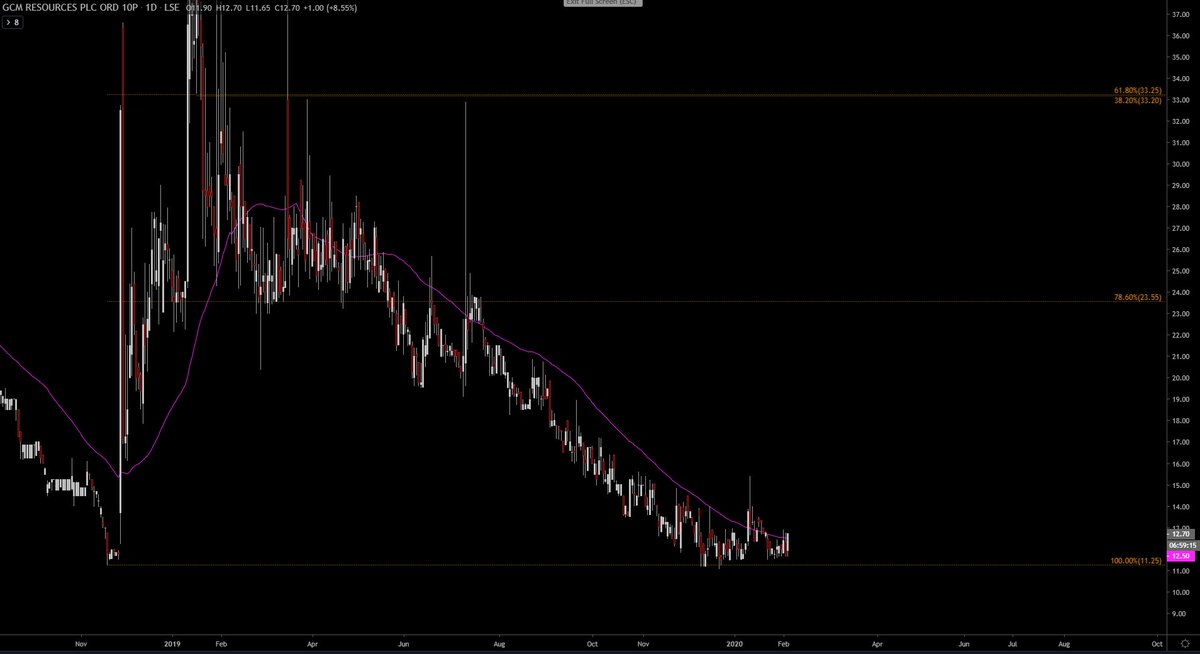
Task: Click the L11.65 low value in the legend
Action: tap(257, 8)
